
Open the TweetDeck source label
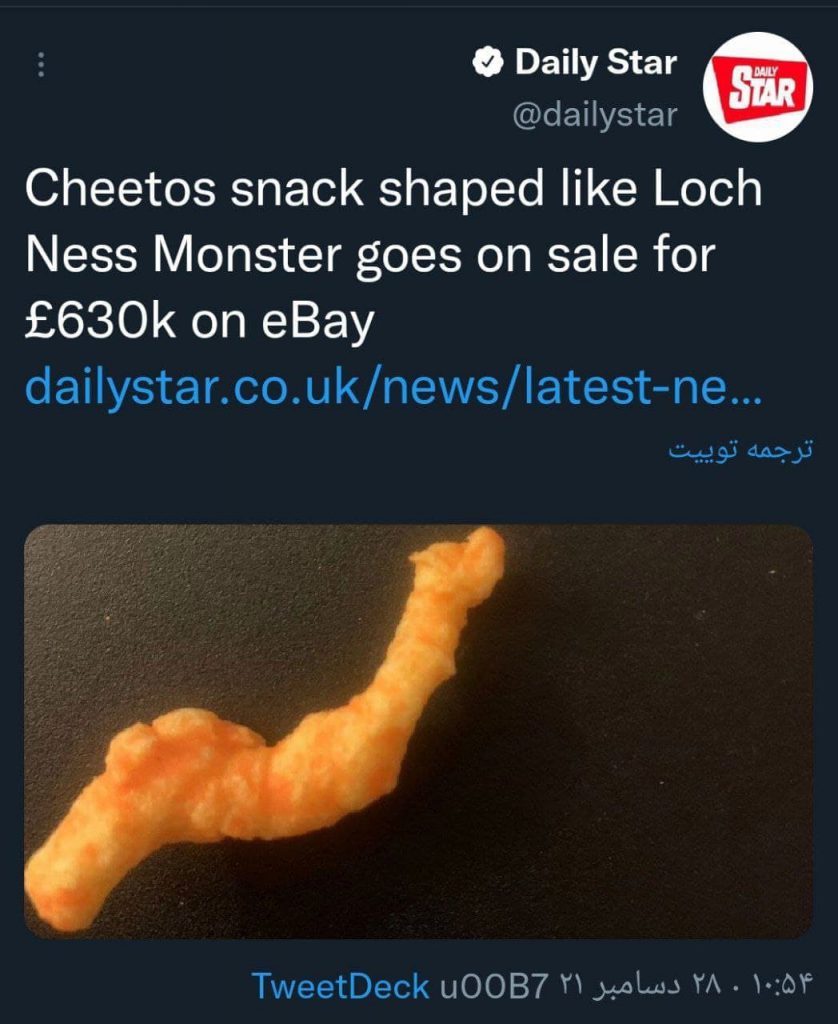coord(340,986)
